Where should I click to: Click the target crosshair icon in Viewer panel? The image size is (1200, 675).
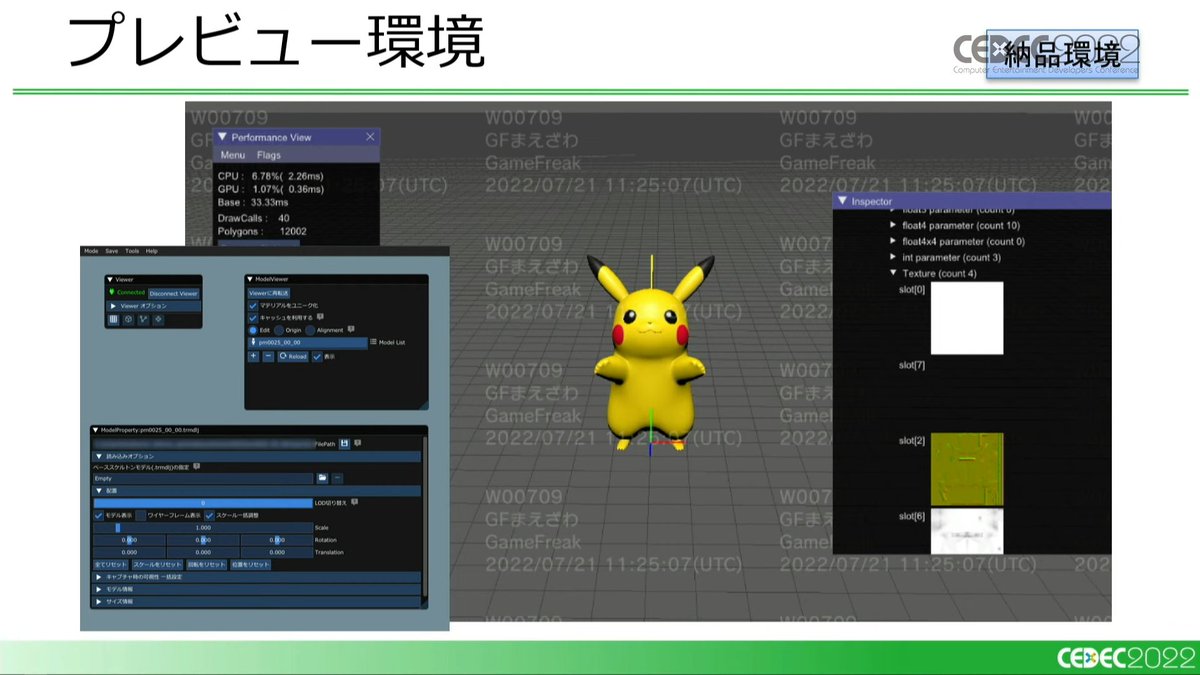(x=158, y=319)
